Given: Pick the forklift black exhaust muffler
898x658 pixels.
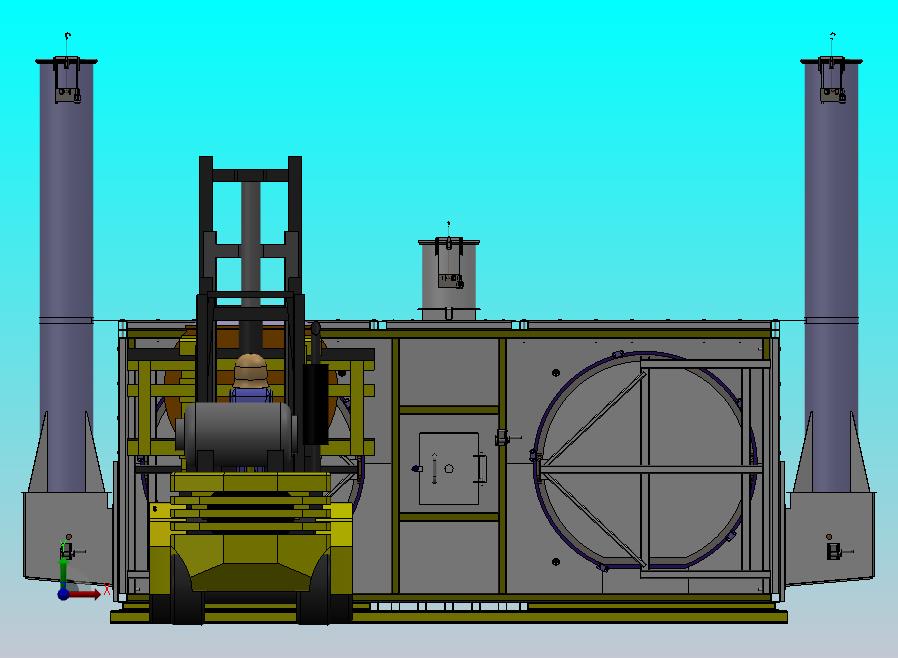Looking at the screenshot, I should tap(315, 404).
